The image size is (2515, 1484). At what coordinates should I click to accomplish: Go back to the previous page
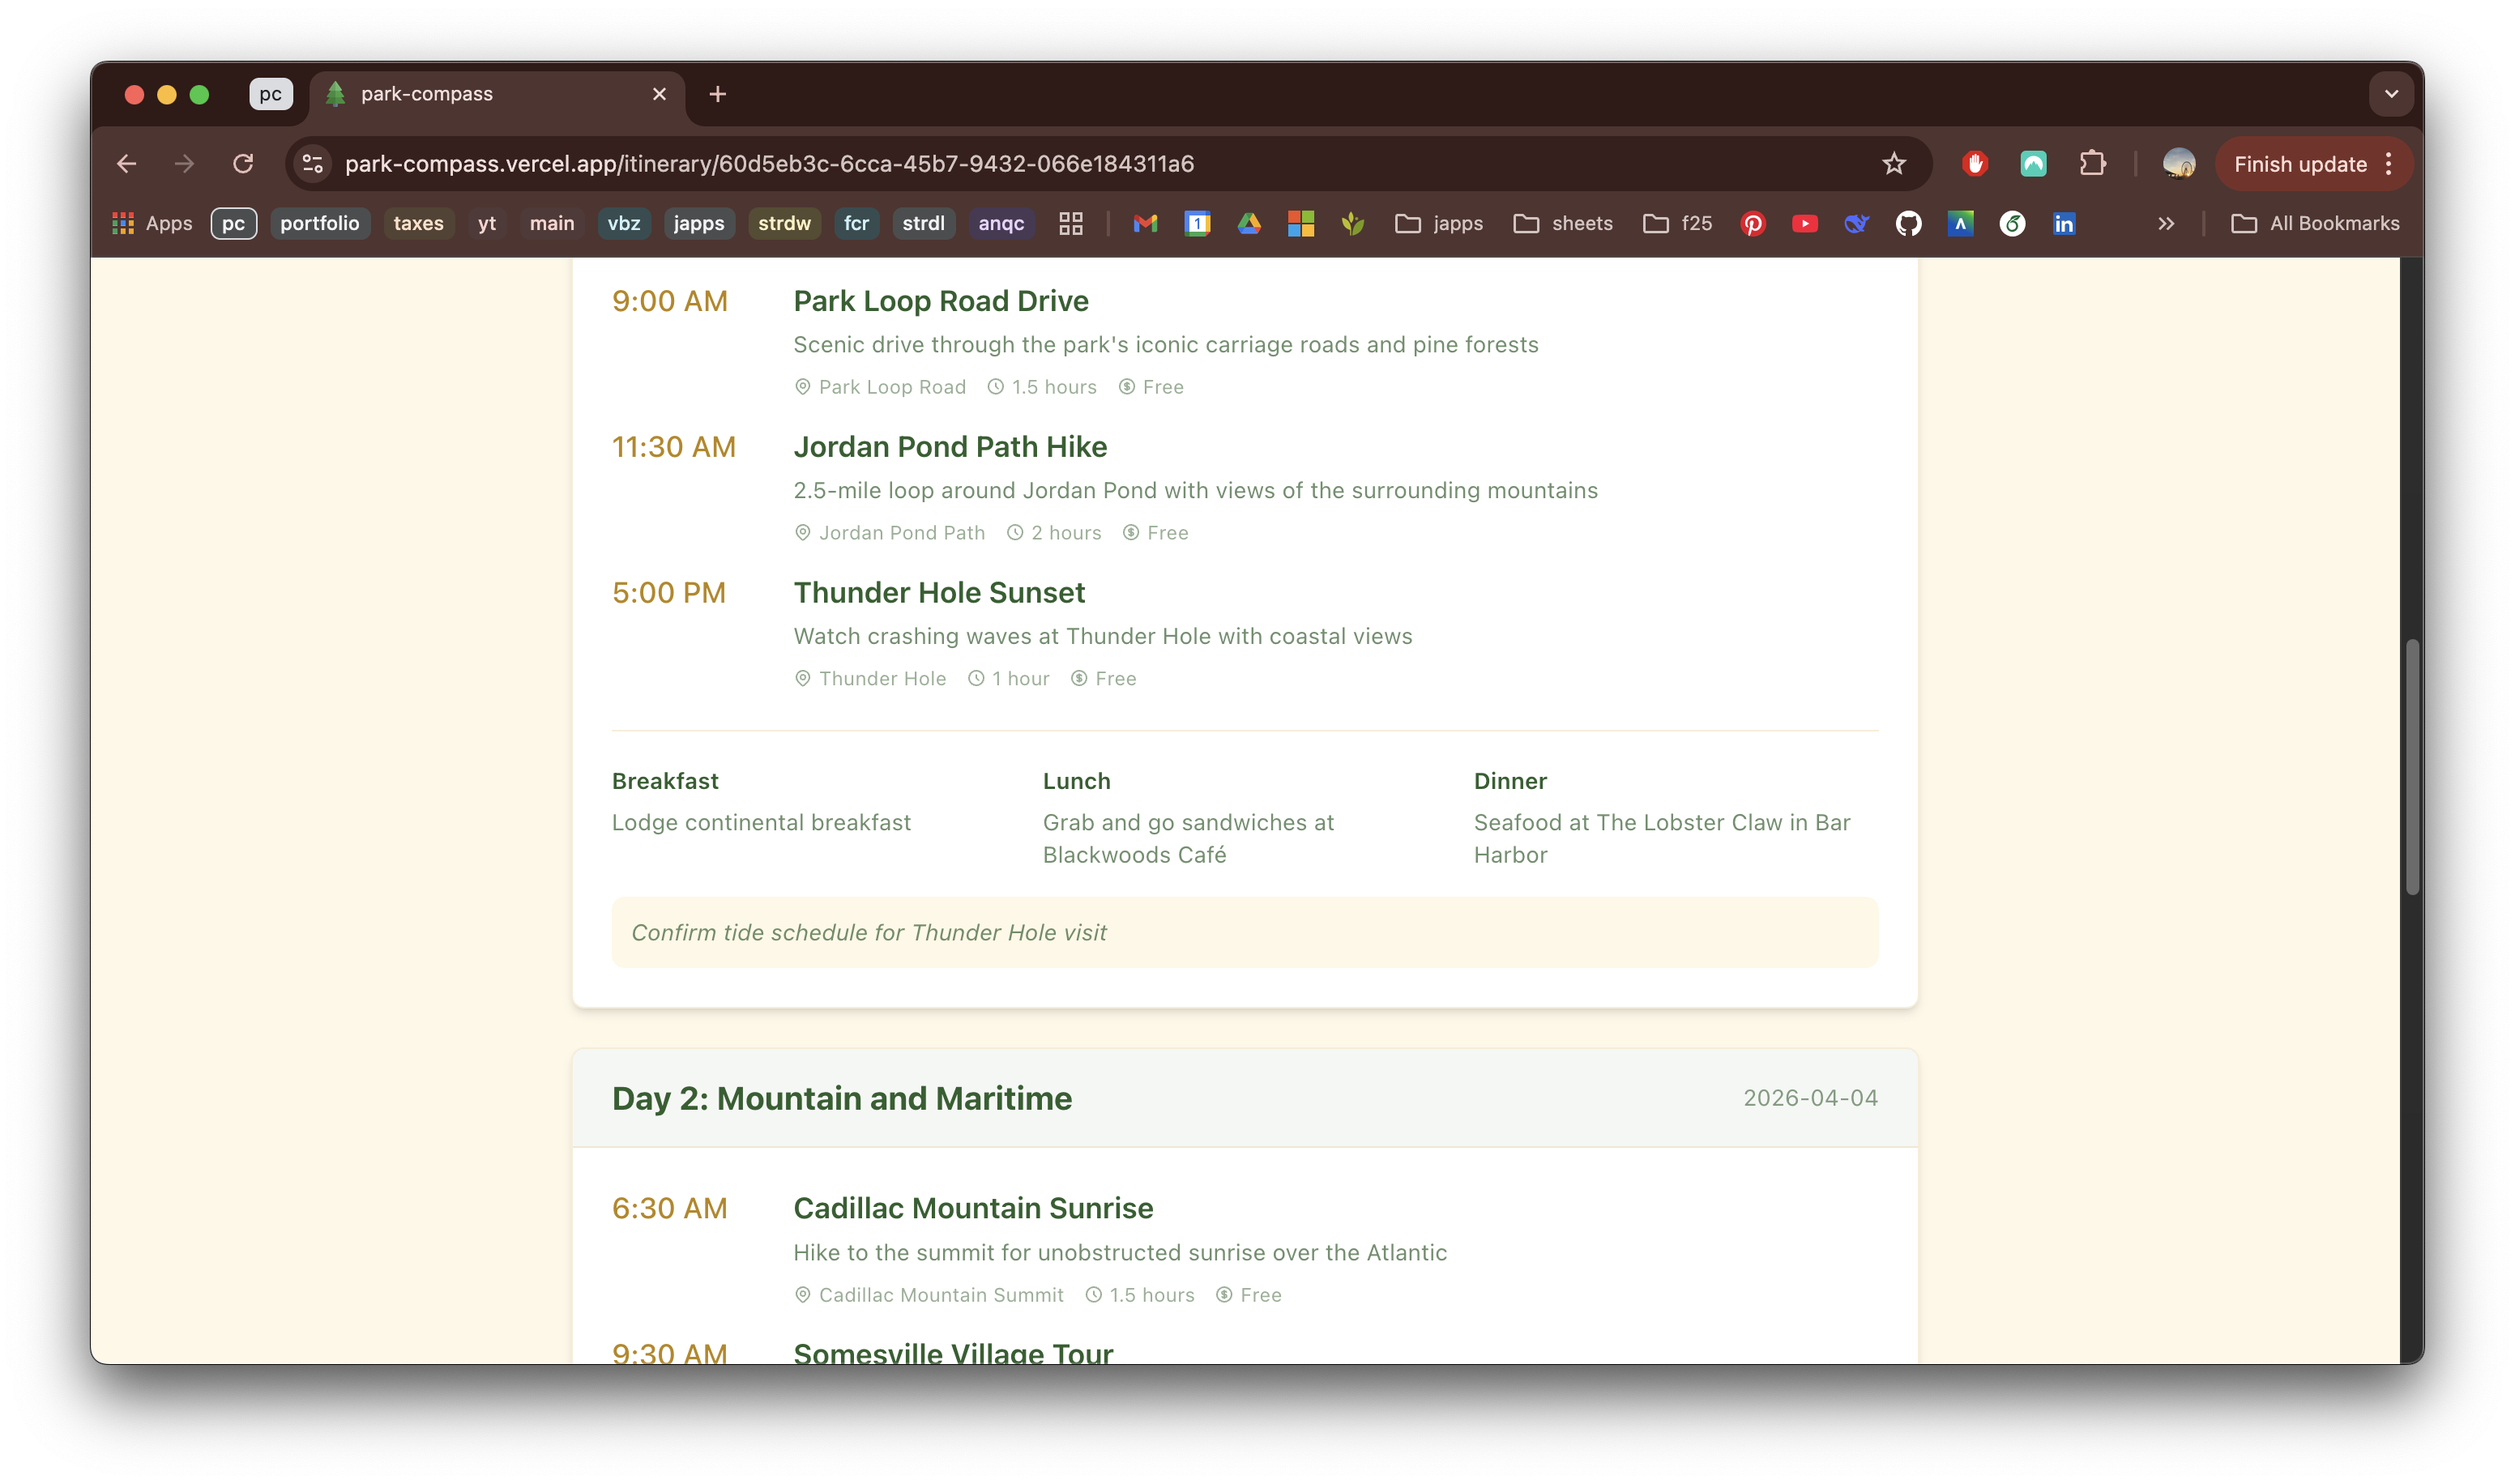click(x=126, y=164)
